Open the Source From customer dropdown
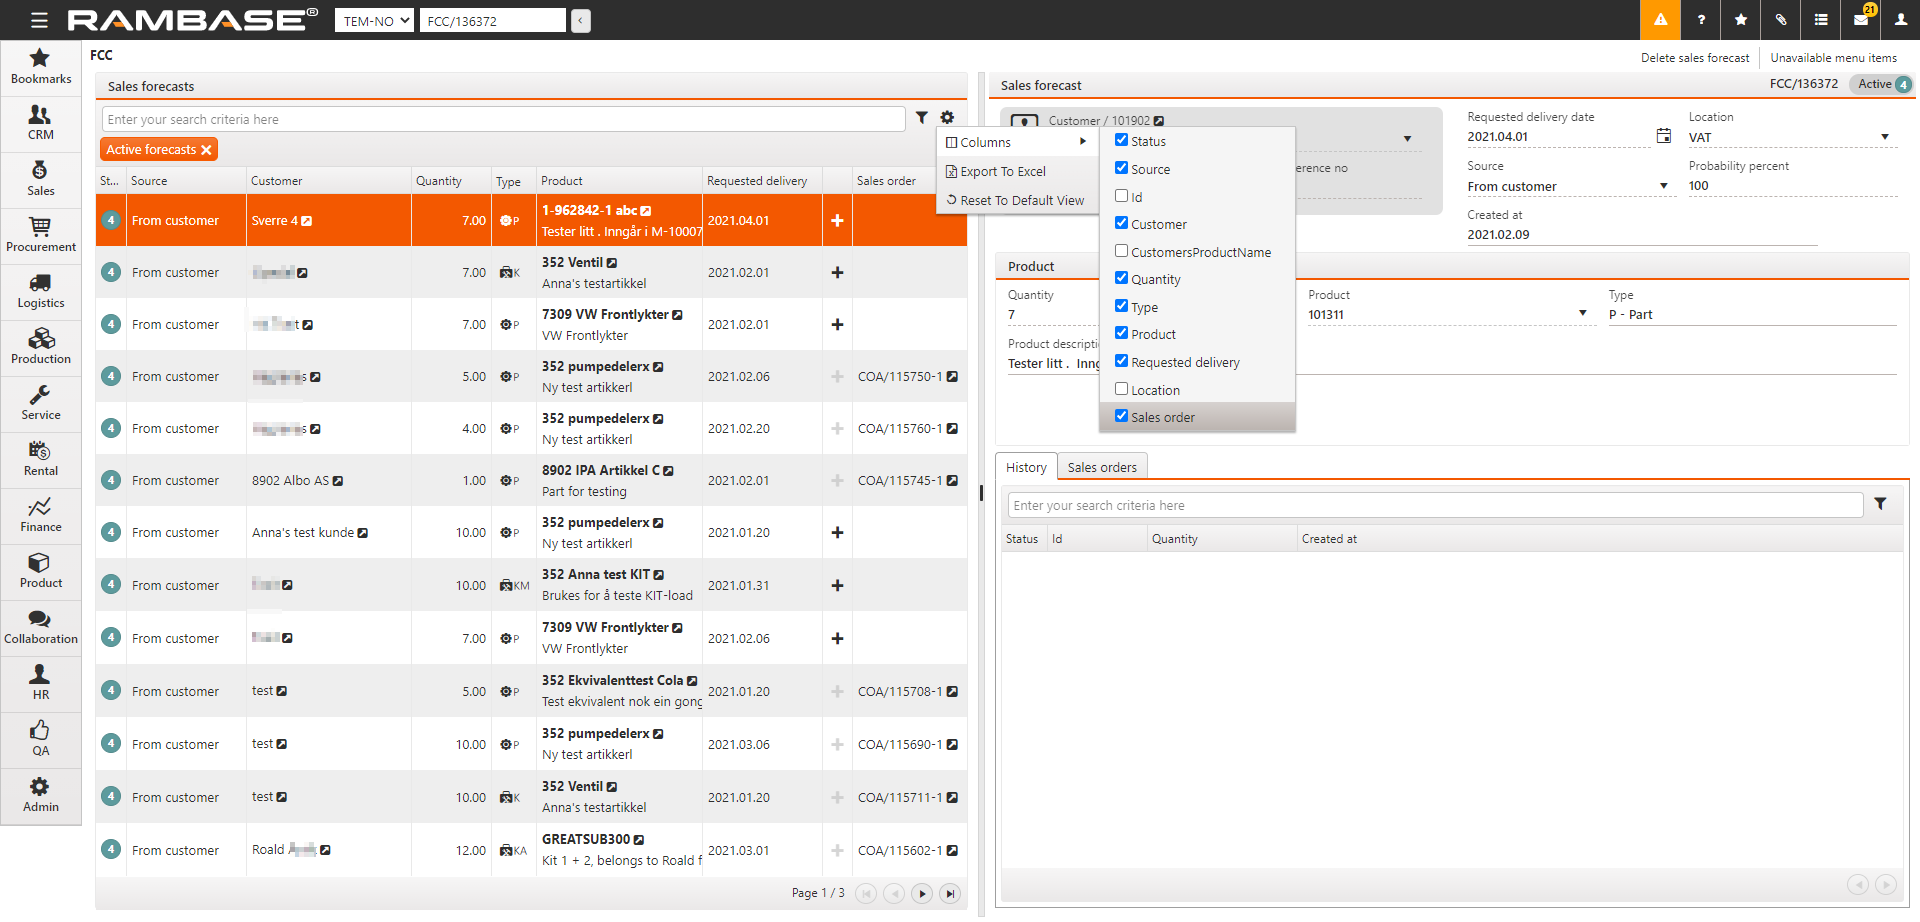Viewport: 1920px width, 922px height. pyautogui.click(x=1663, y=186)
